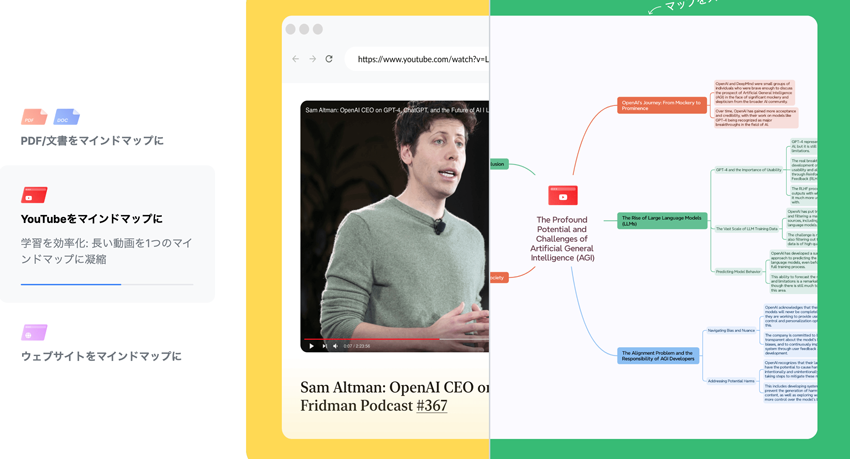Select The Alignment Problem blue node
The image size is (850, 459).
[x=658, y=355]
